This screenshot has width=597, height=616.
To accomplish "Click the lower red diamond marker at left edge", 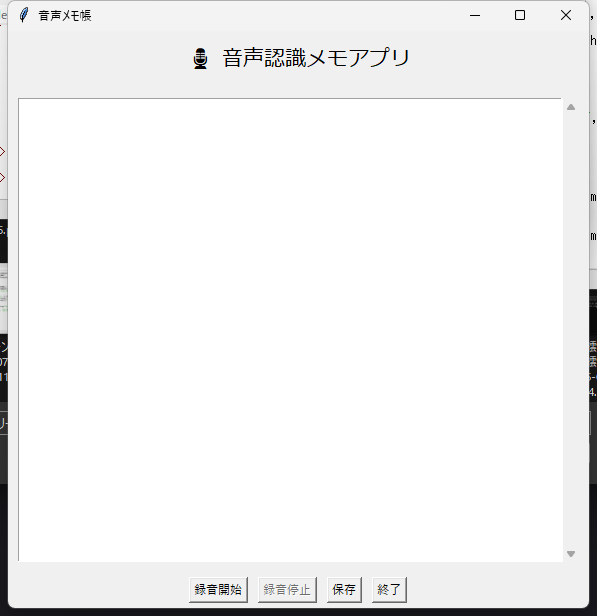I will [x=2, y=178].
